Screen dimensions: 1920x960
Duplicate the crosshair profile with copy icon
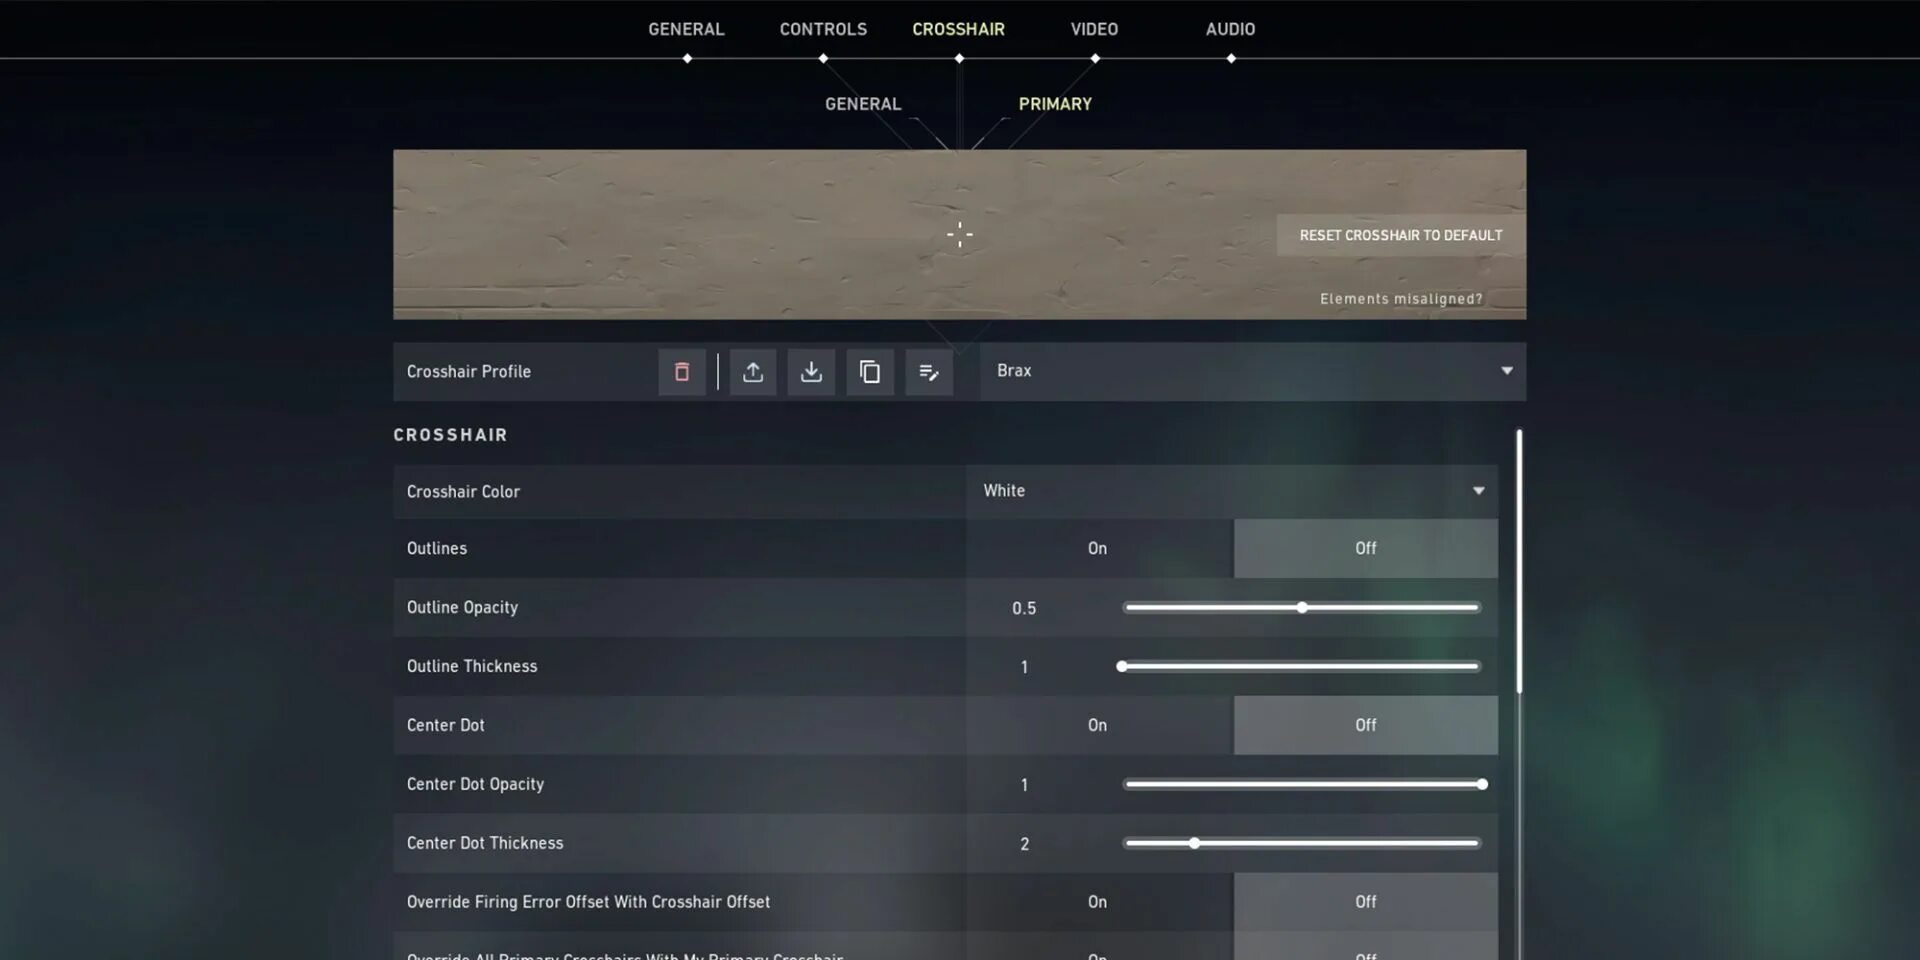point(870,372)
